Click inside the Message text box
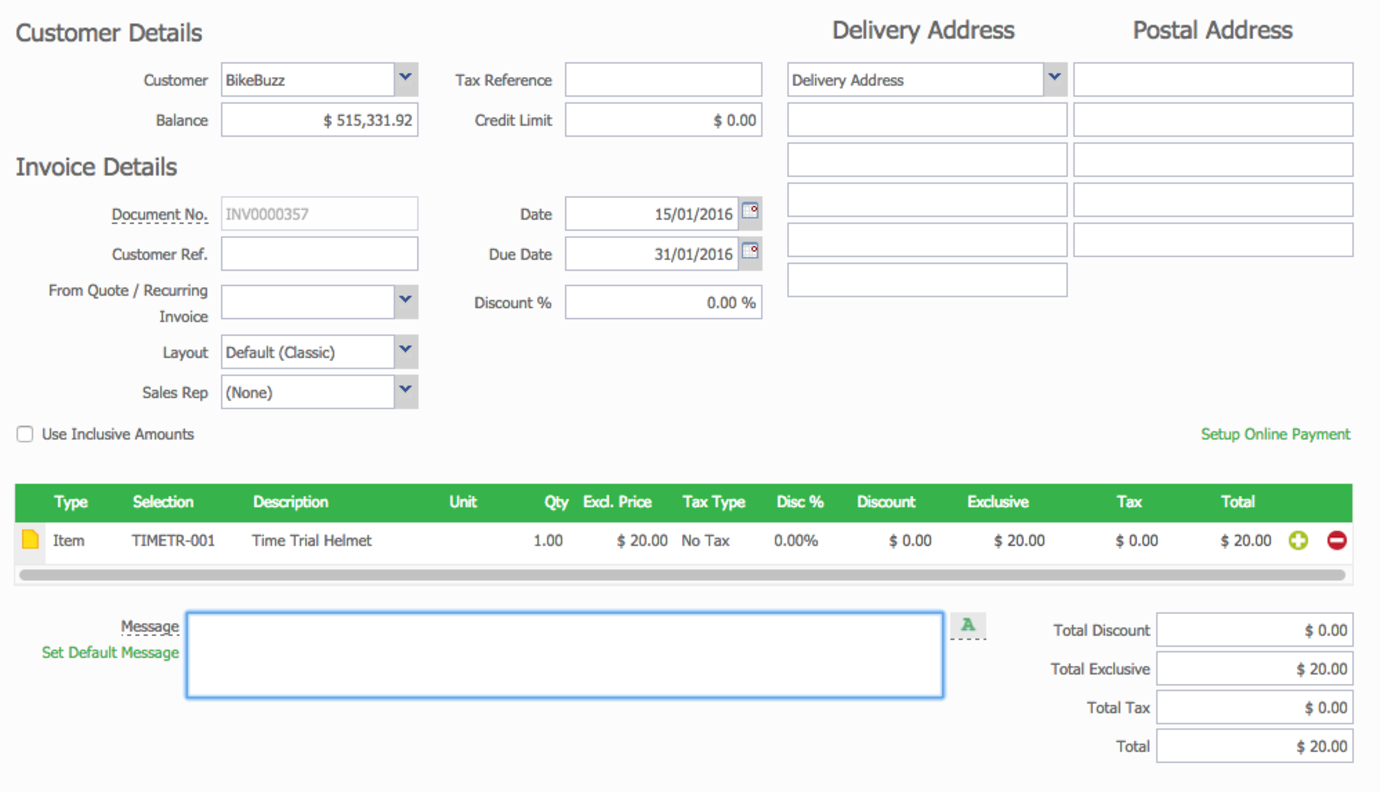Viewport: 1380px width, 792px height. (563, 655)
